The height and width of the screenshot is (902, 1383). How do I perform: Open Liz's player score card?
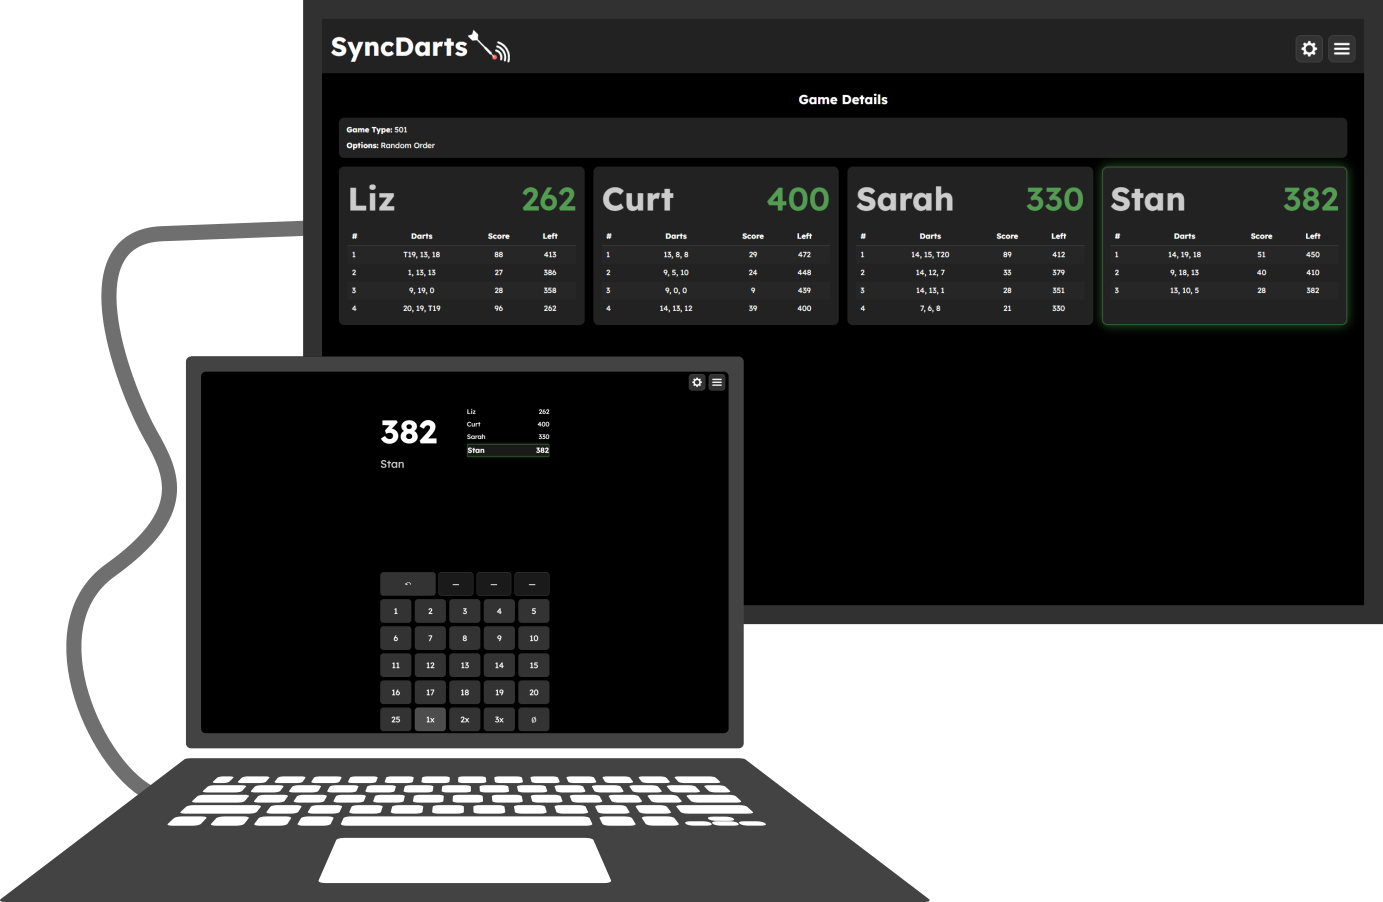461,246
